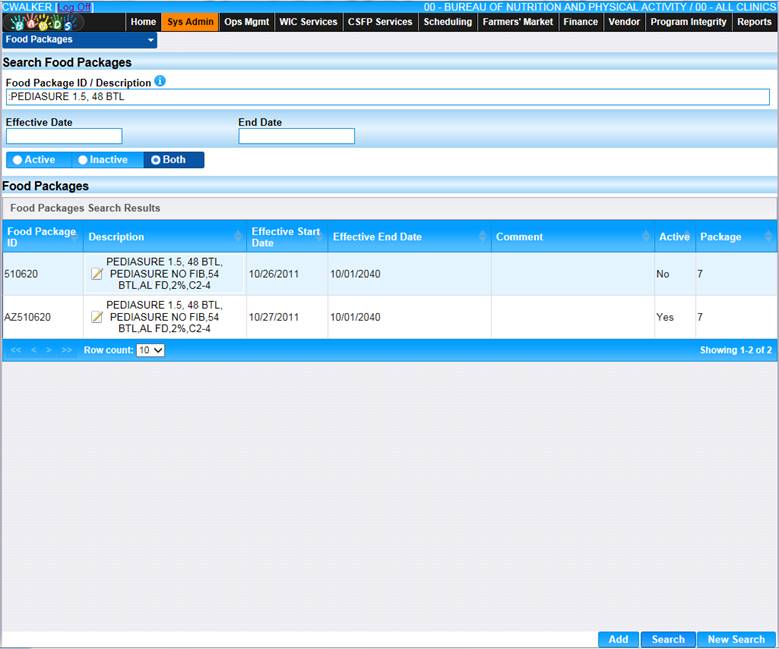Image resolution: width=779 pixels, height=649 pixels.
Task: Click the Effective Date input field
Action: point(64,136)
